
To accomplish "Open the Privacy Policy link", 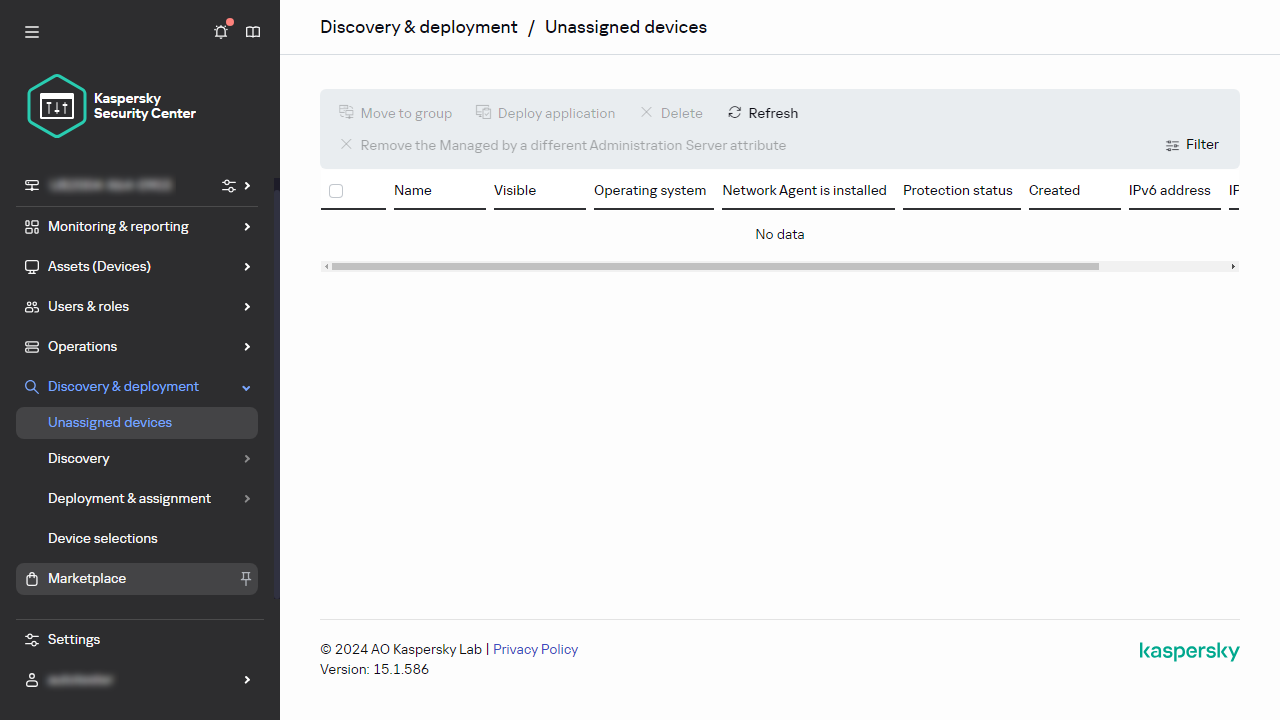I will tap(535, 649).
